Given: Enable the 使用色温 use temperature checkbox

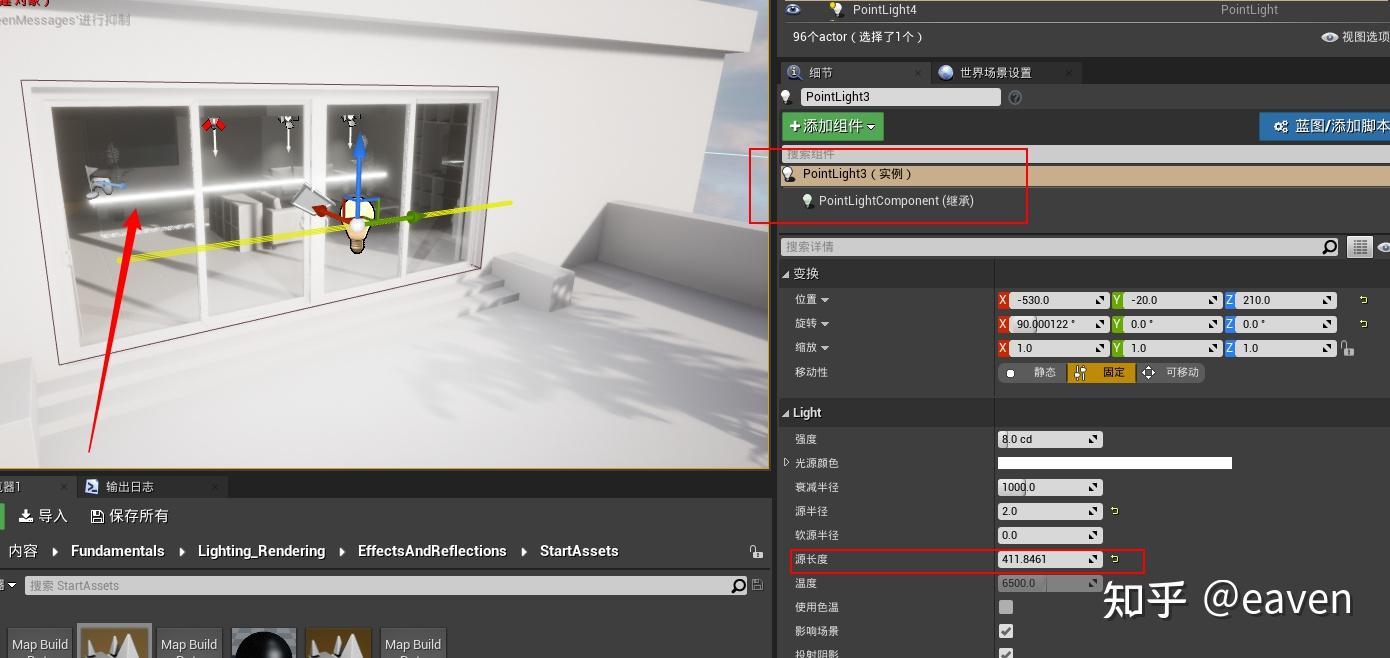Looking at the screenshot, I should click(1006, 607).
